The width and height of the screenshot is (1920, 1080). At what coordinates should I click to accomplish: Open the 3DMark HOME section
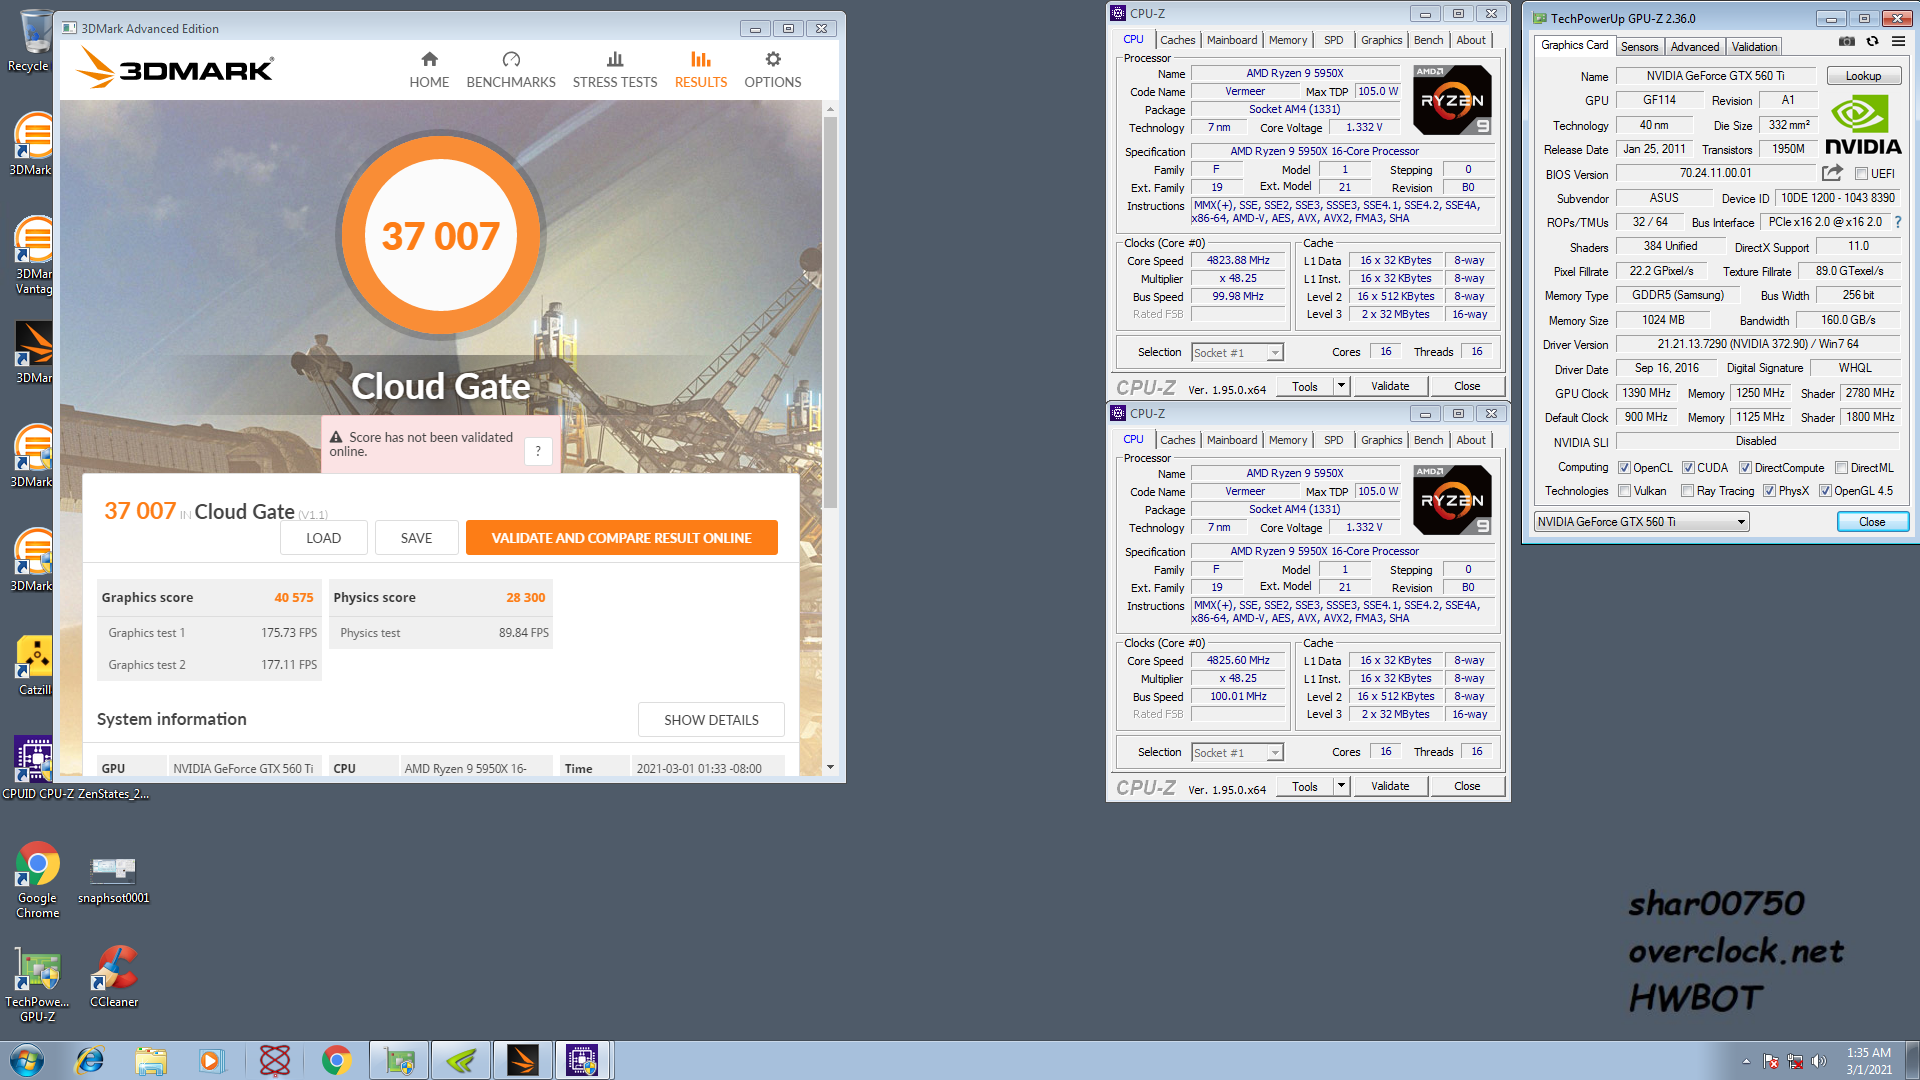[429, 69]
